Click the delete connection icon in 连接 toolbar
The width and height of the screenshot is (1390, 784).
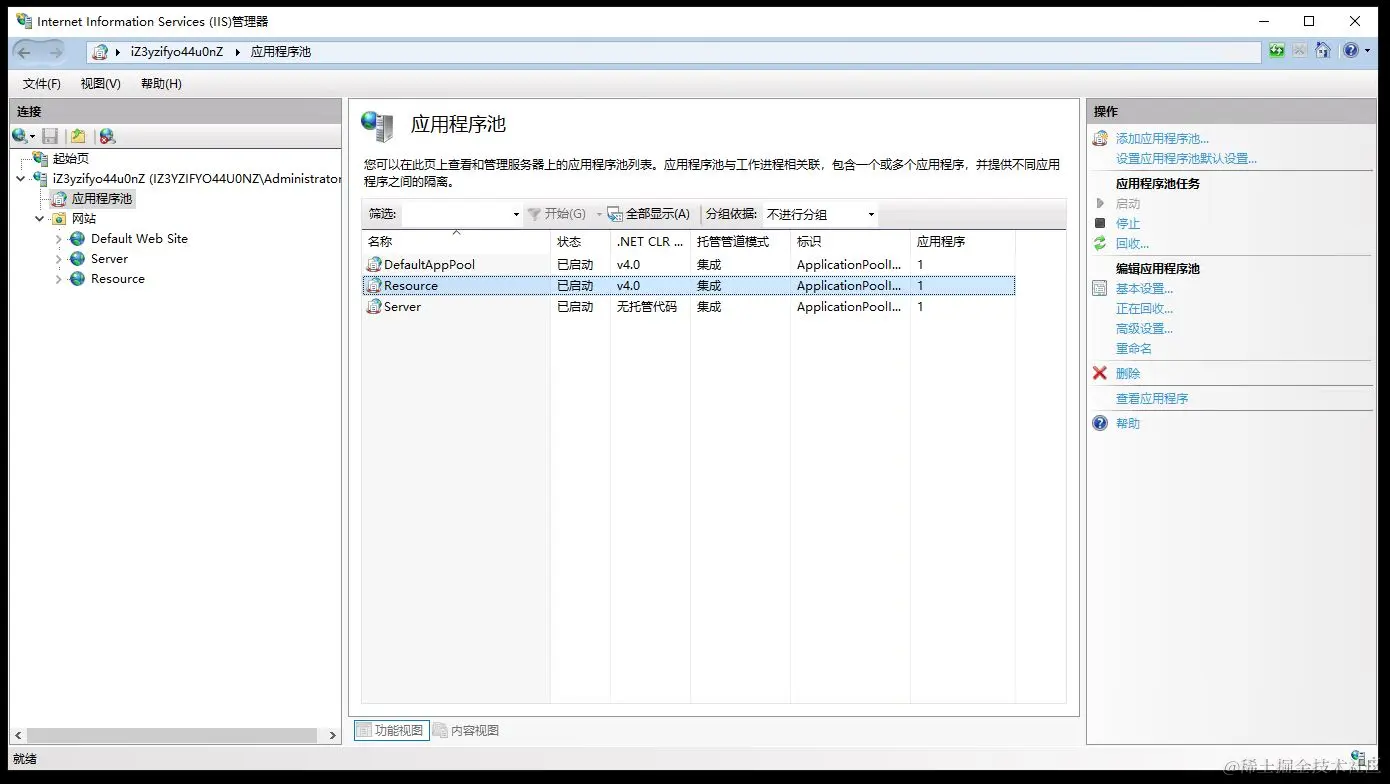pos(107,136)
